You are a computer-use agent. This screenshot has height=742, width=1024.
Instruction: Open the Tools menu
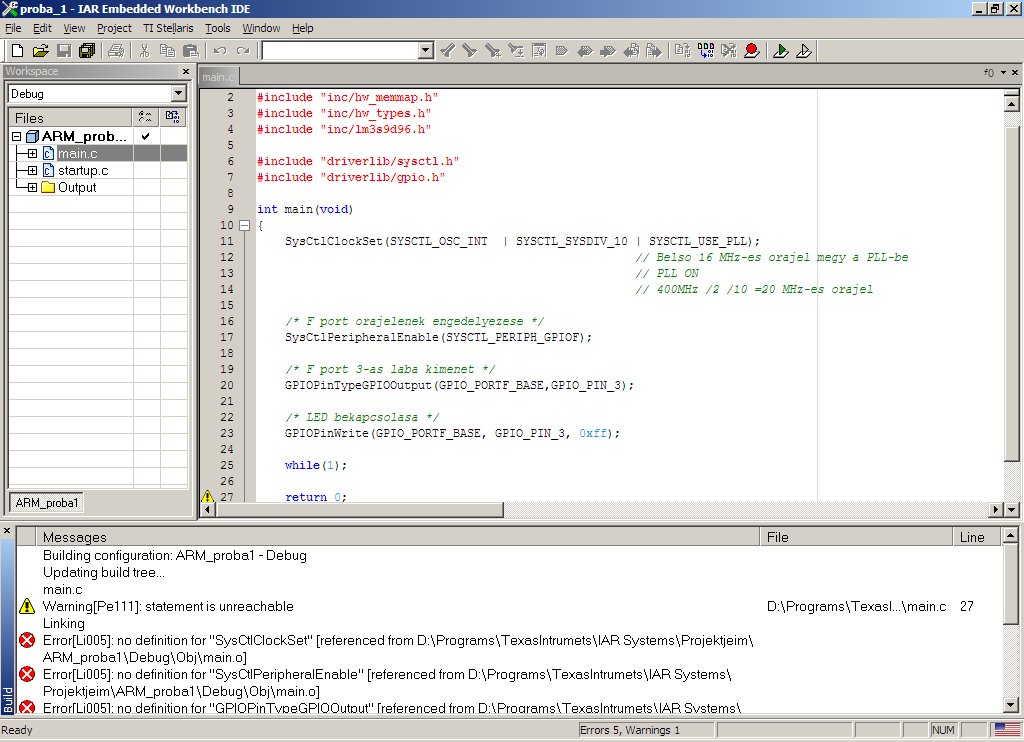[x=217, y=28]
